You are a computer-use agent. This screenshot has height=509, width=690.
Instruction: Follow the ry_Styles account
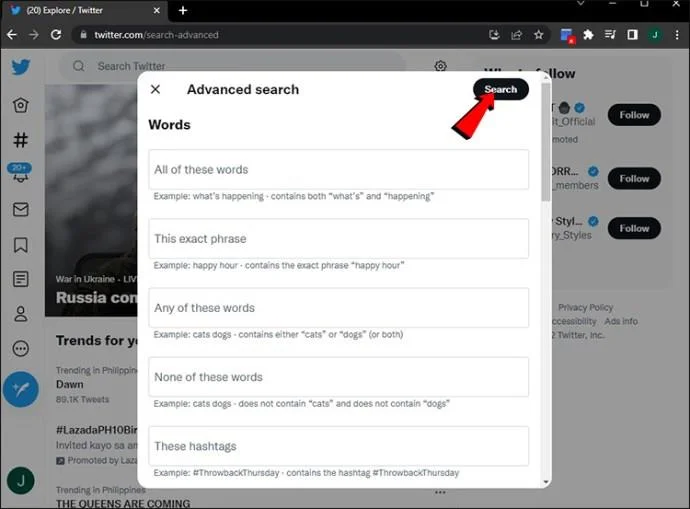[634, 228]
